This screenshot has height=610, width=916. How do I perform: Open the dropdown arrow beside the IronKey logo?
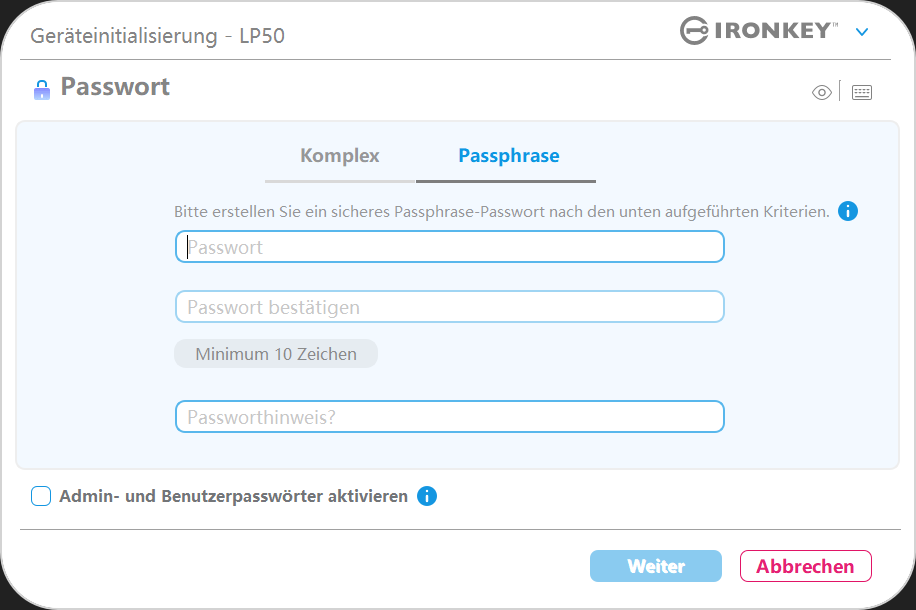[862, 32]
